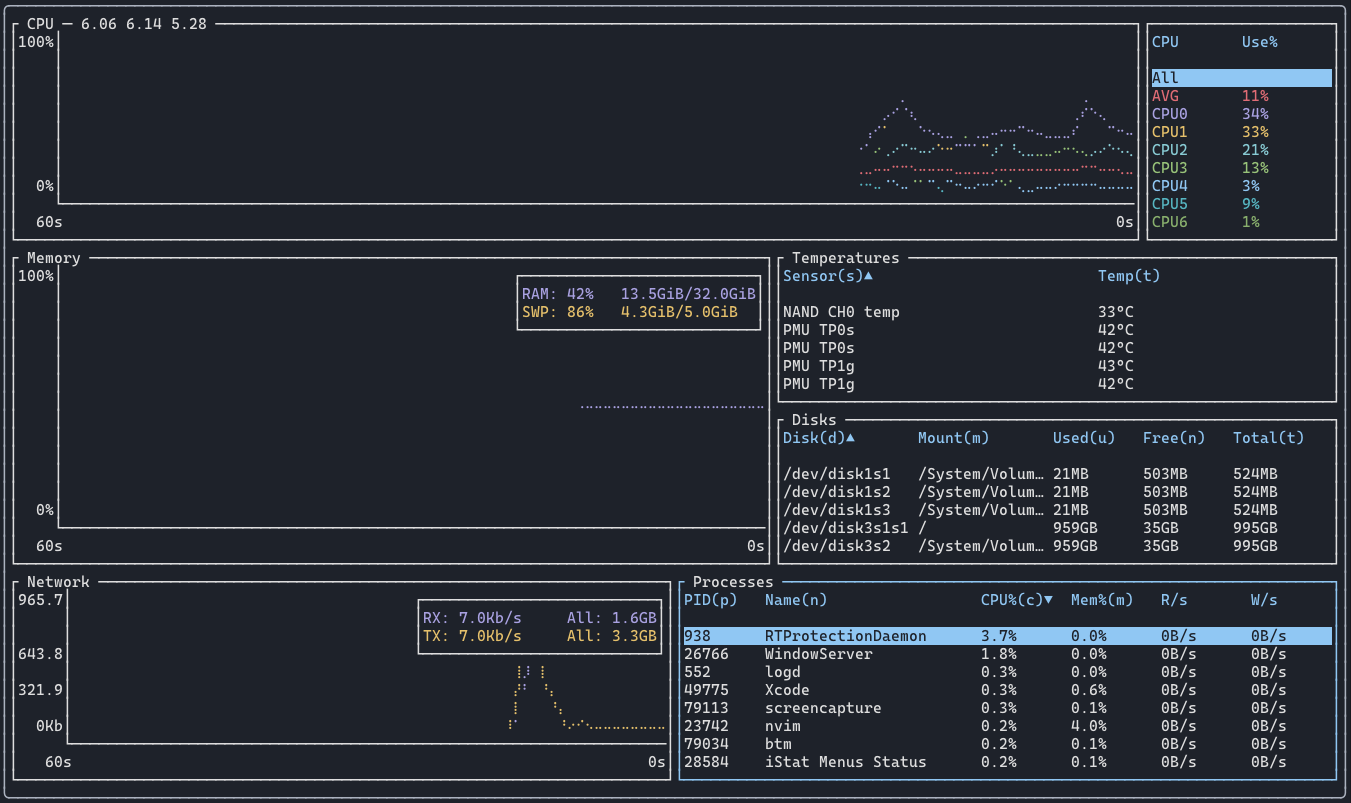Sort processes by Name(n) header
Viewport: 1351px width, 803px height.
796,600
